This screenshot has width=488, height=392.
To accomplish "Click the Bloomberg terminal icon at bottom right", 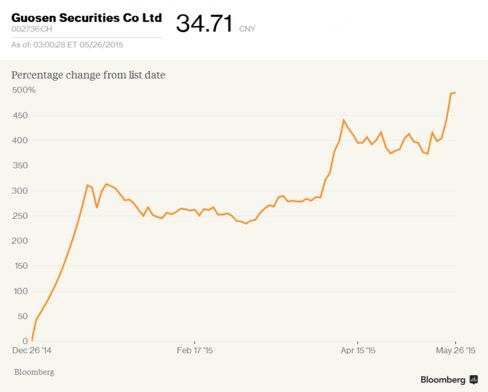I will (474, 379).
